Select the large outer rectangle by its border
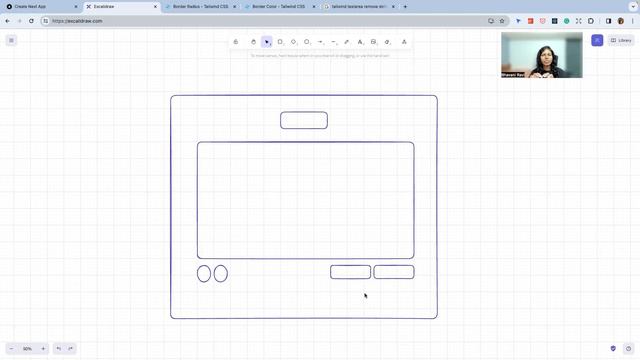The image size is (640, 360). click(x=304, y=96)
